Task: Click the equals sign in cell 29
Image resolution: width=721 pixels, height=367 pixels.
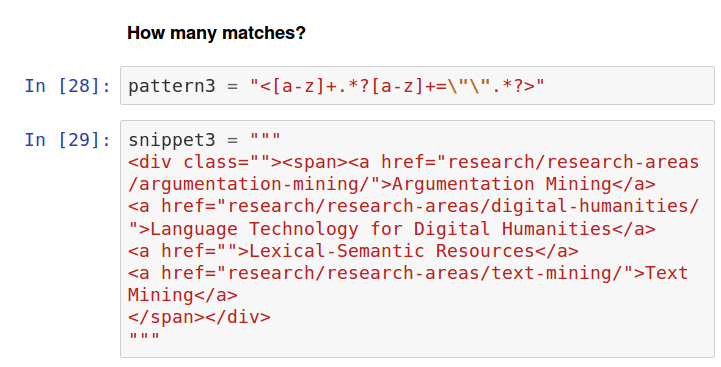Action: pos(232,140)
